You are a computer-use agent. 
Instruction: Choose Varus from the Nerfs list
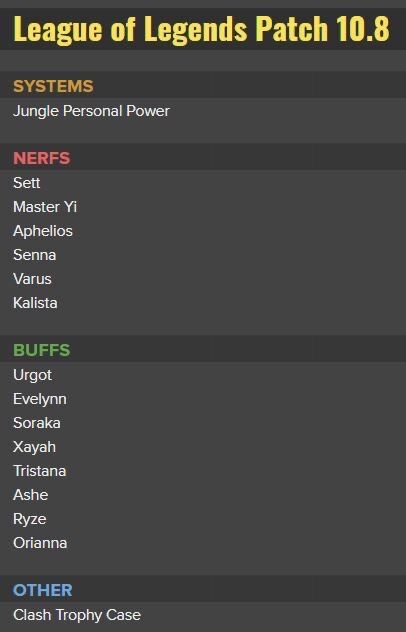click(x=32, y=279)
